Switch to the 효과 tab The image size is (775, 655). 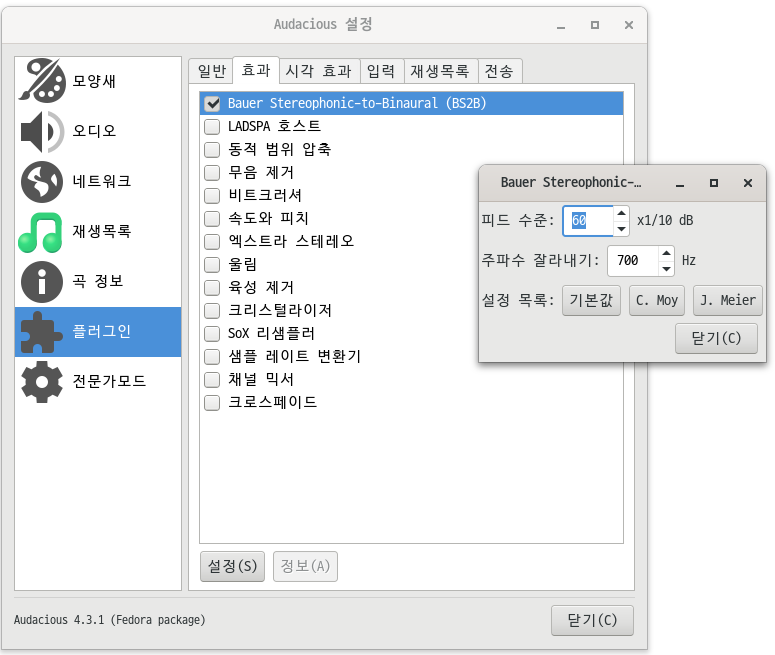(256, 70)
